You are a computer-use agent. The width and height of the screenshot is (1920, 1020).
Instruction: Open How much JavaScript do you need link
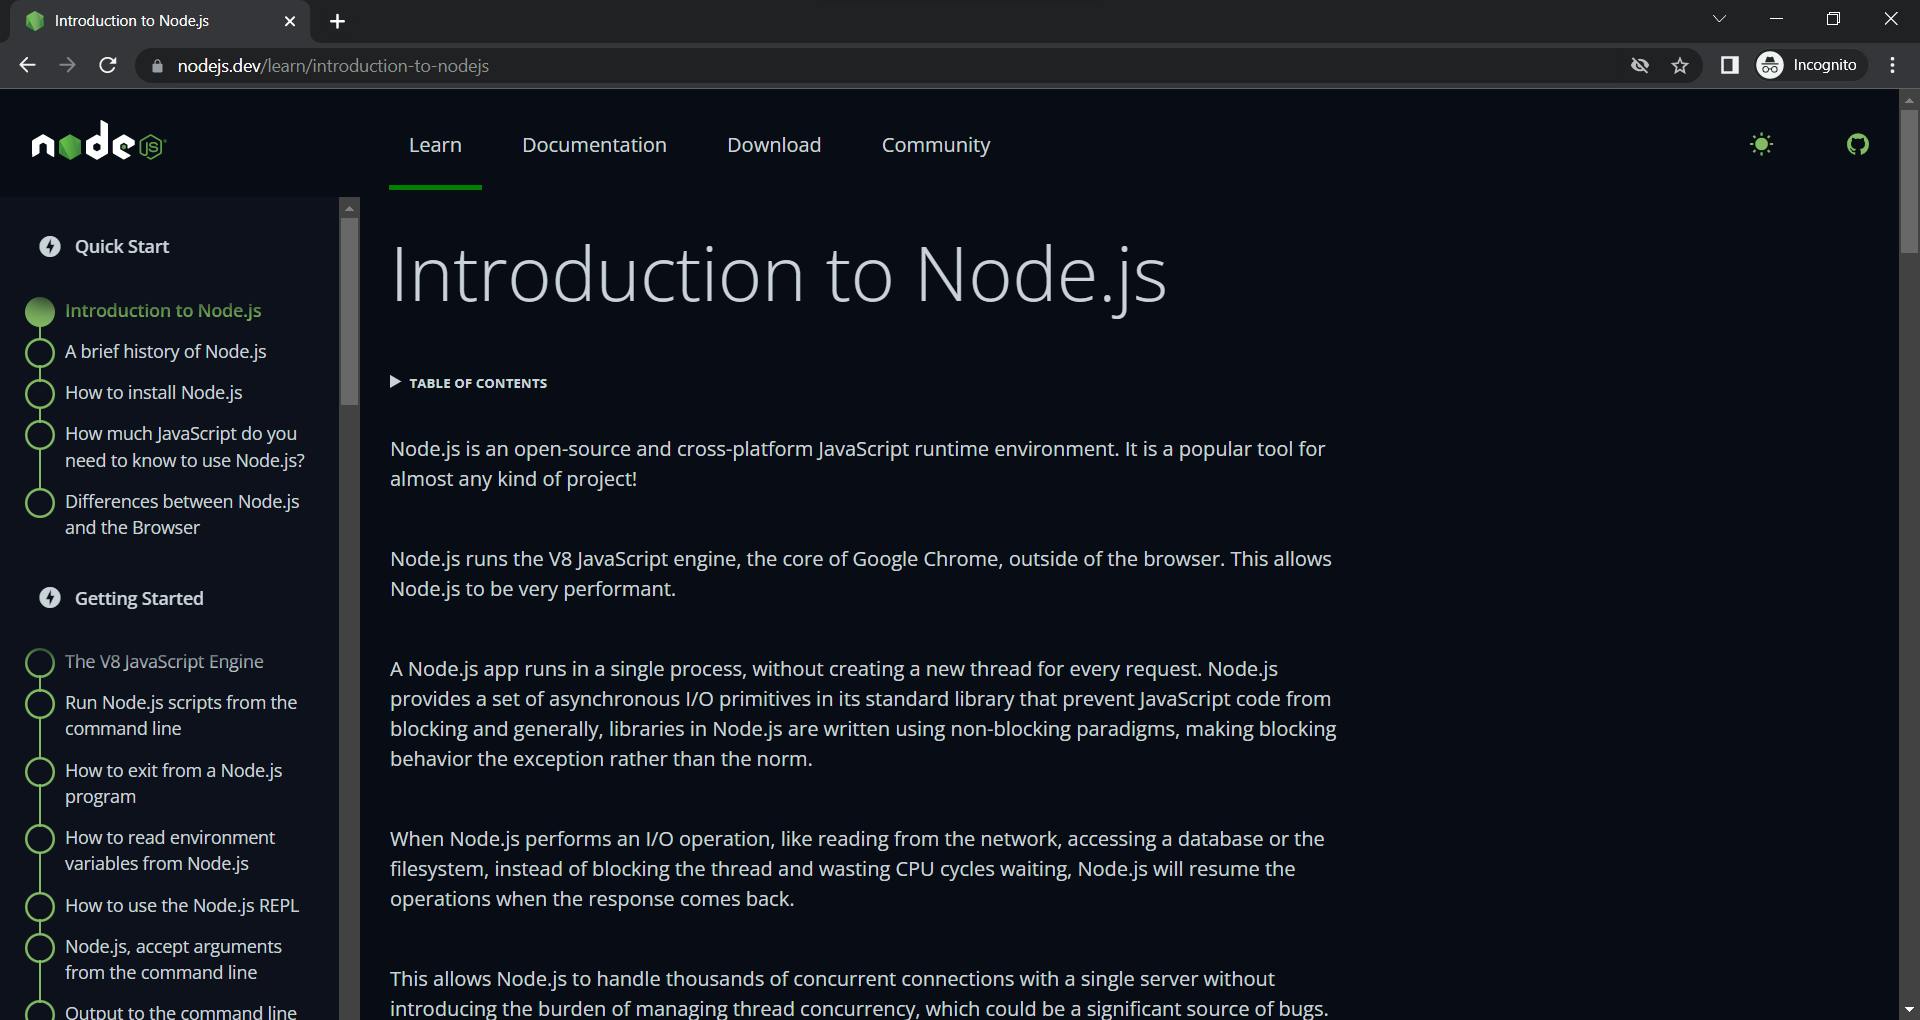pyautogui.click(x=185, y=447)
